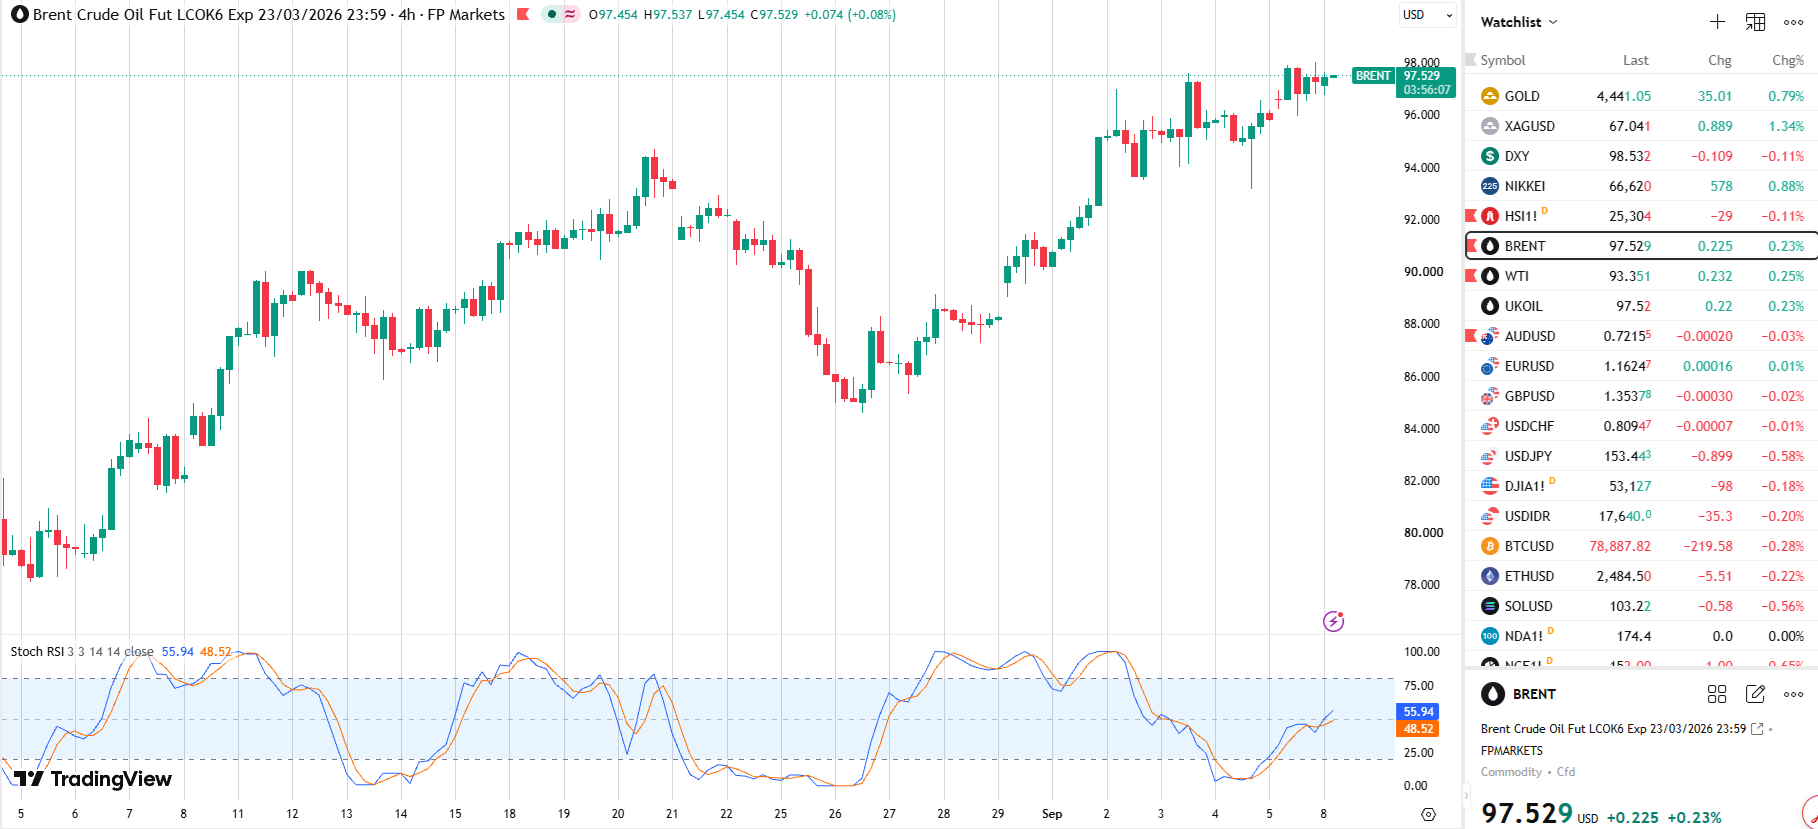Open the USD currency dropdown
The width and height of the screenshot is (1818, 829).
click(x=1428, y=15)
